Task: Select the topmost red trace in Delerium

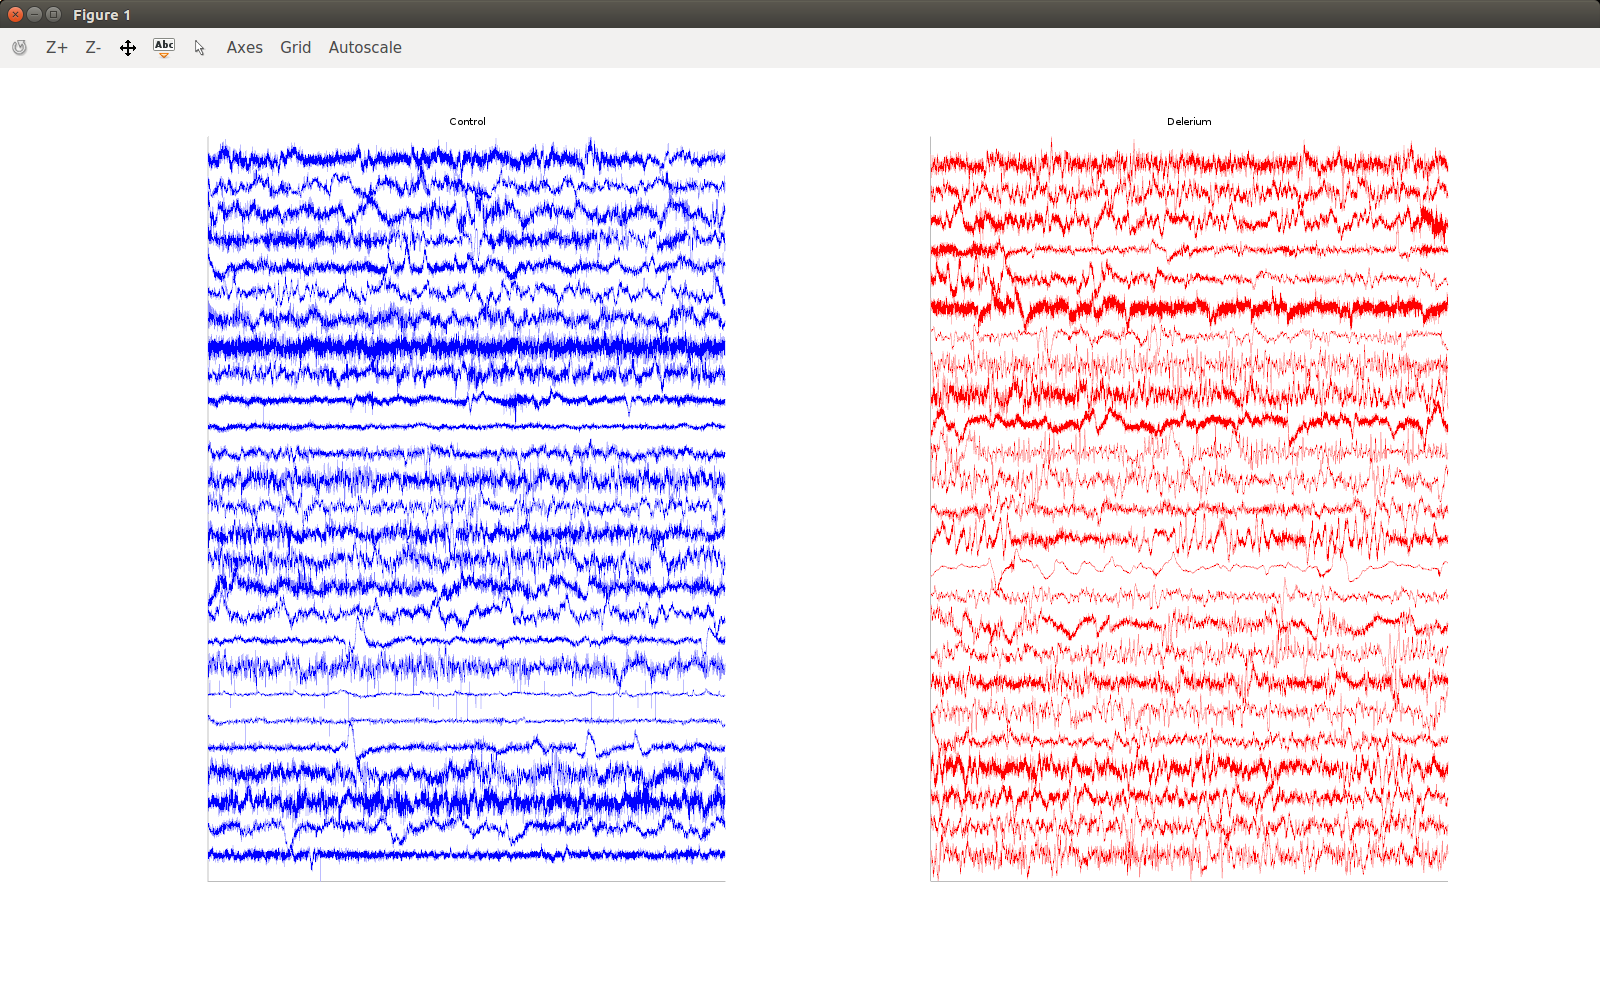Action: coord(1189,162)
